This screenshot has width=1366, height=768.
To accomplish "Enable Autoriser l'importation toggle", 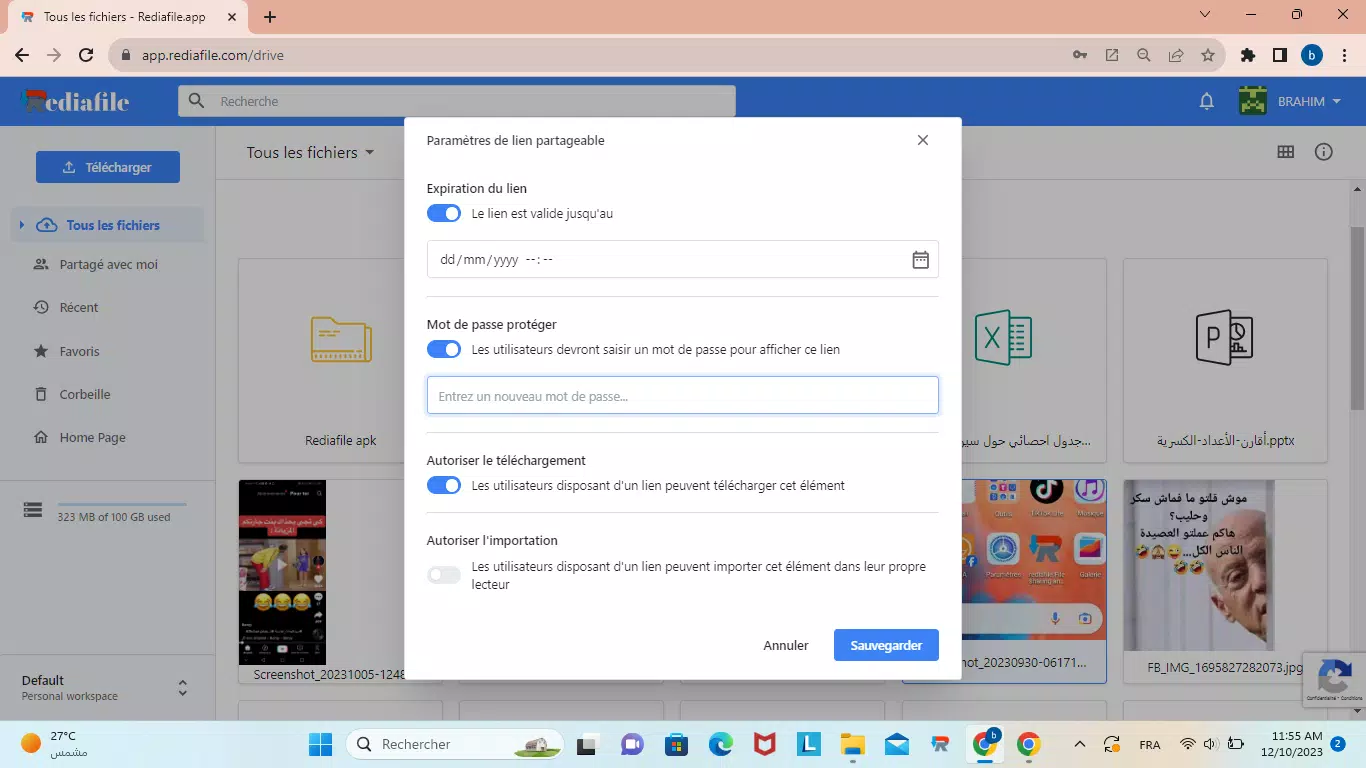I will coord(443,574).
